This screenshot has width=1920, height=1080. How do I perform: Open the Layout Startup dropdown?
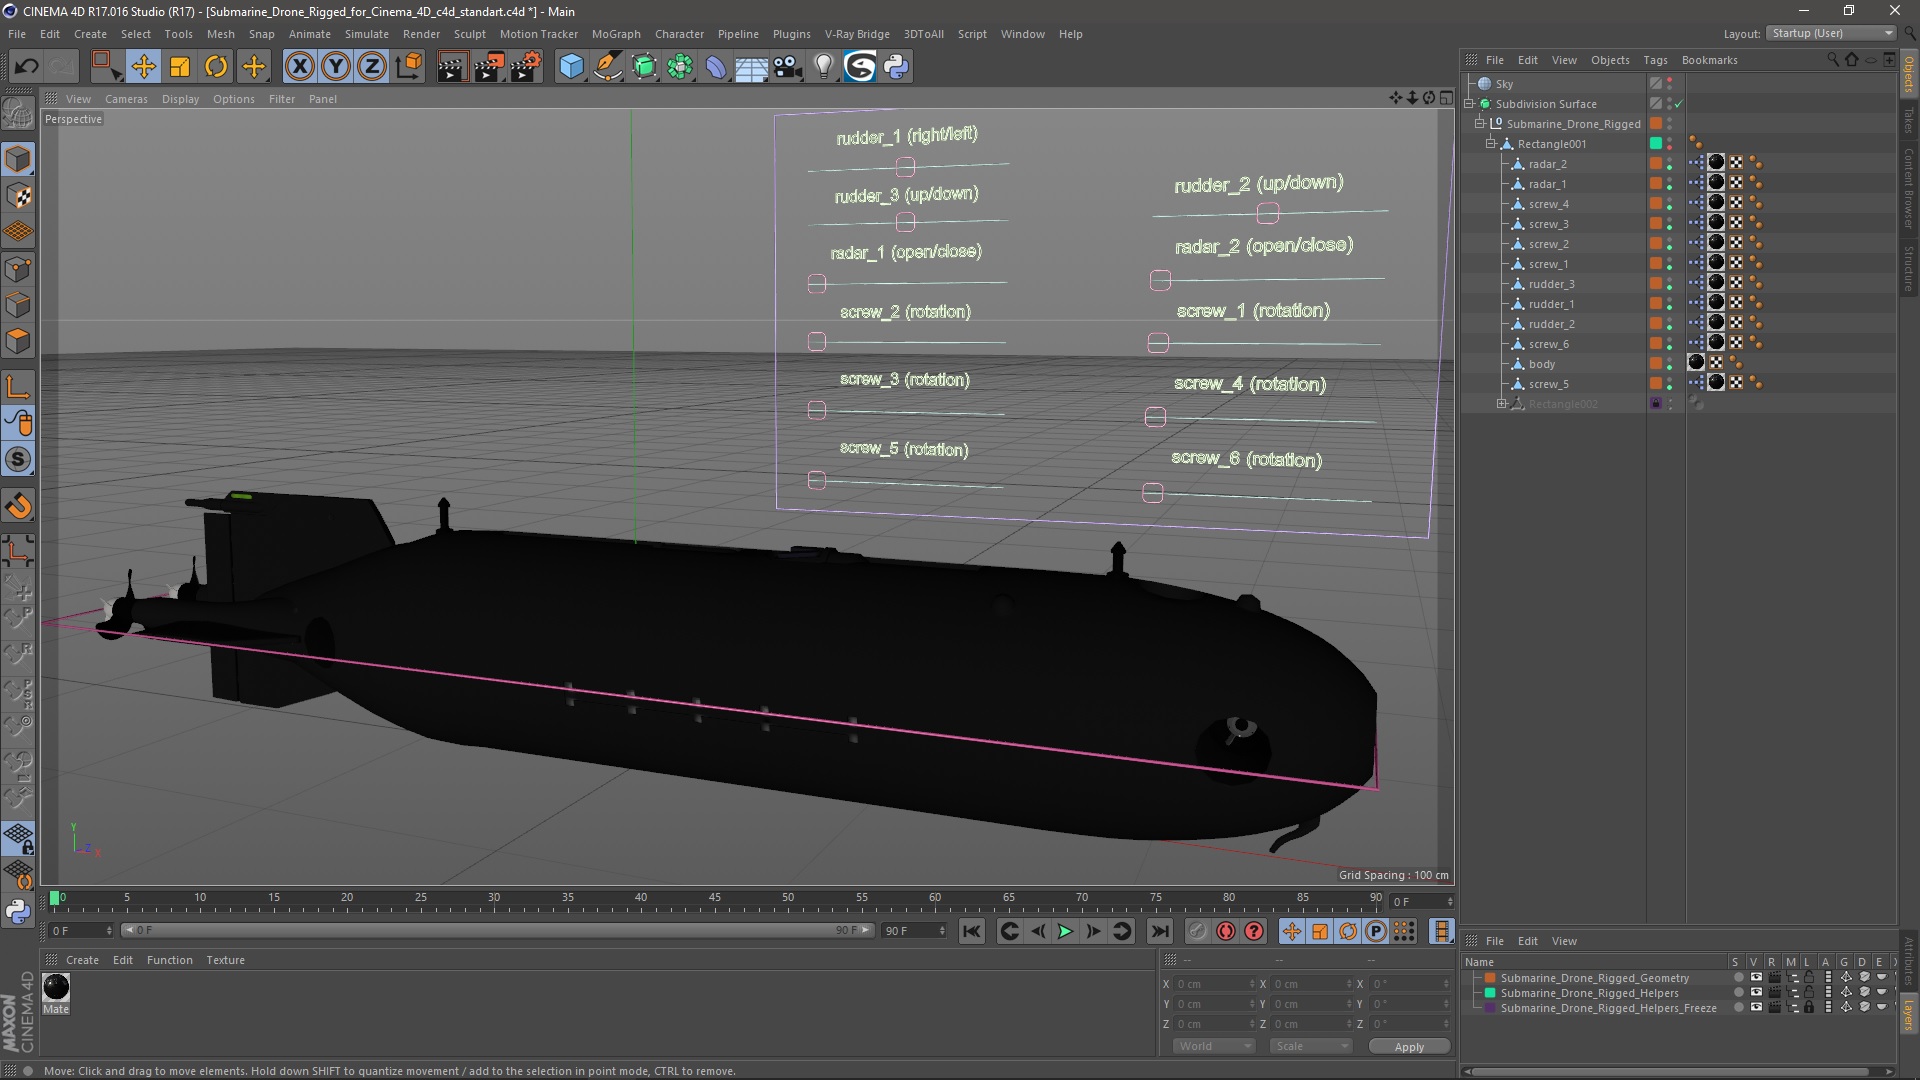pos(1831,33)
